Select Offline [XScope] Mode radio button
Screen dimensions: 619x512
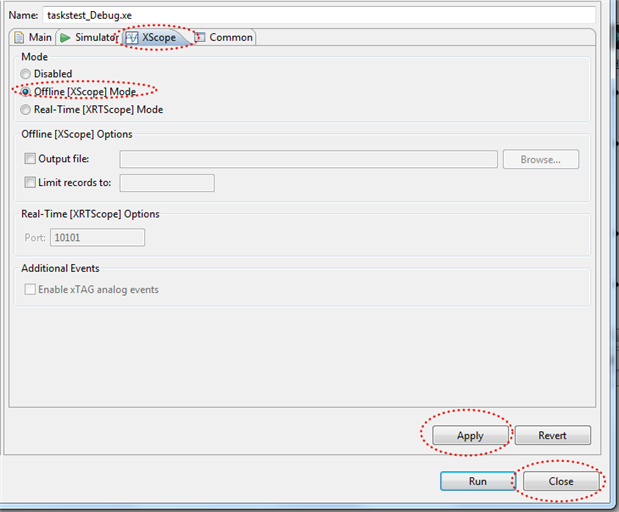pyautogui.click(x=25, y=92)
